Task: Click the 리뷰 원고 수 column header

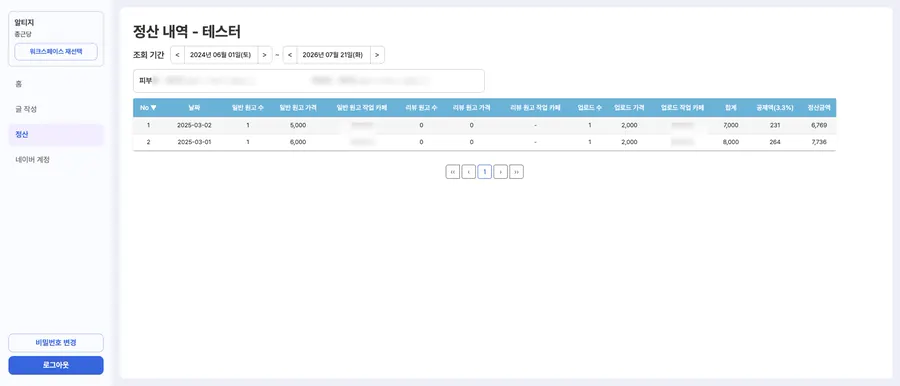Action: coord(421,108)
